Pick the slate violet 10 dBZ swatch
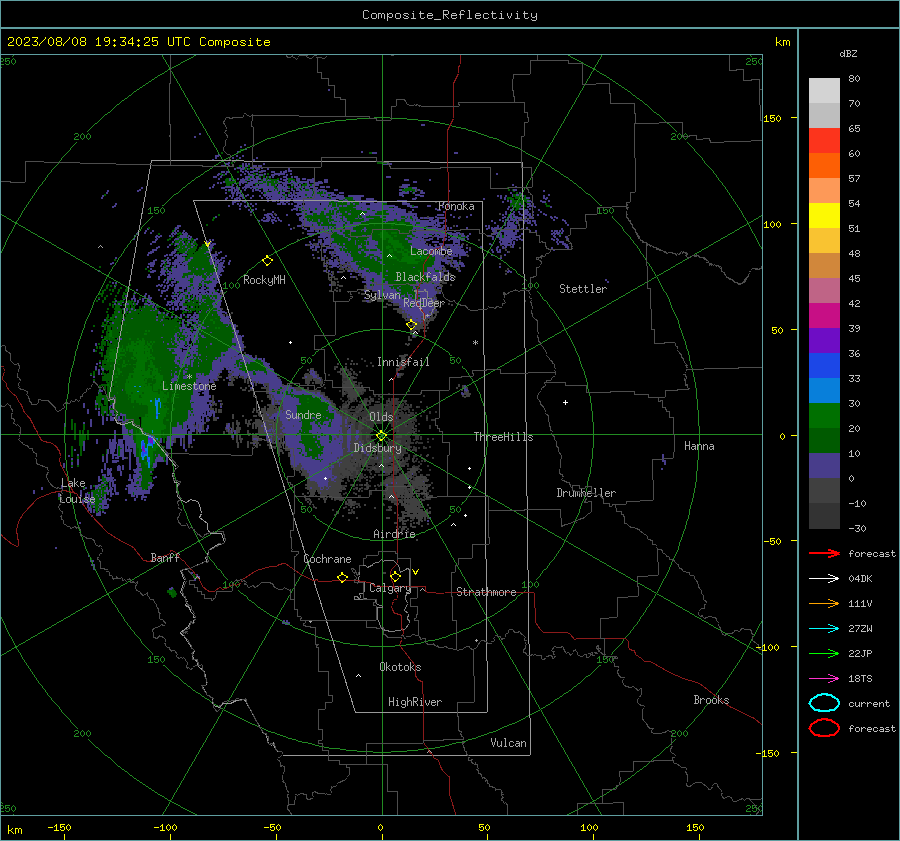Image resolution: width=900 pixels, height=841 pixels. click(x=824, y=466)
